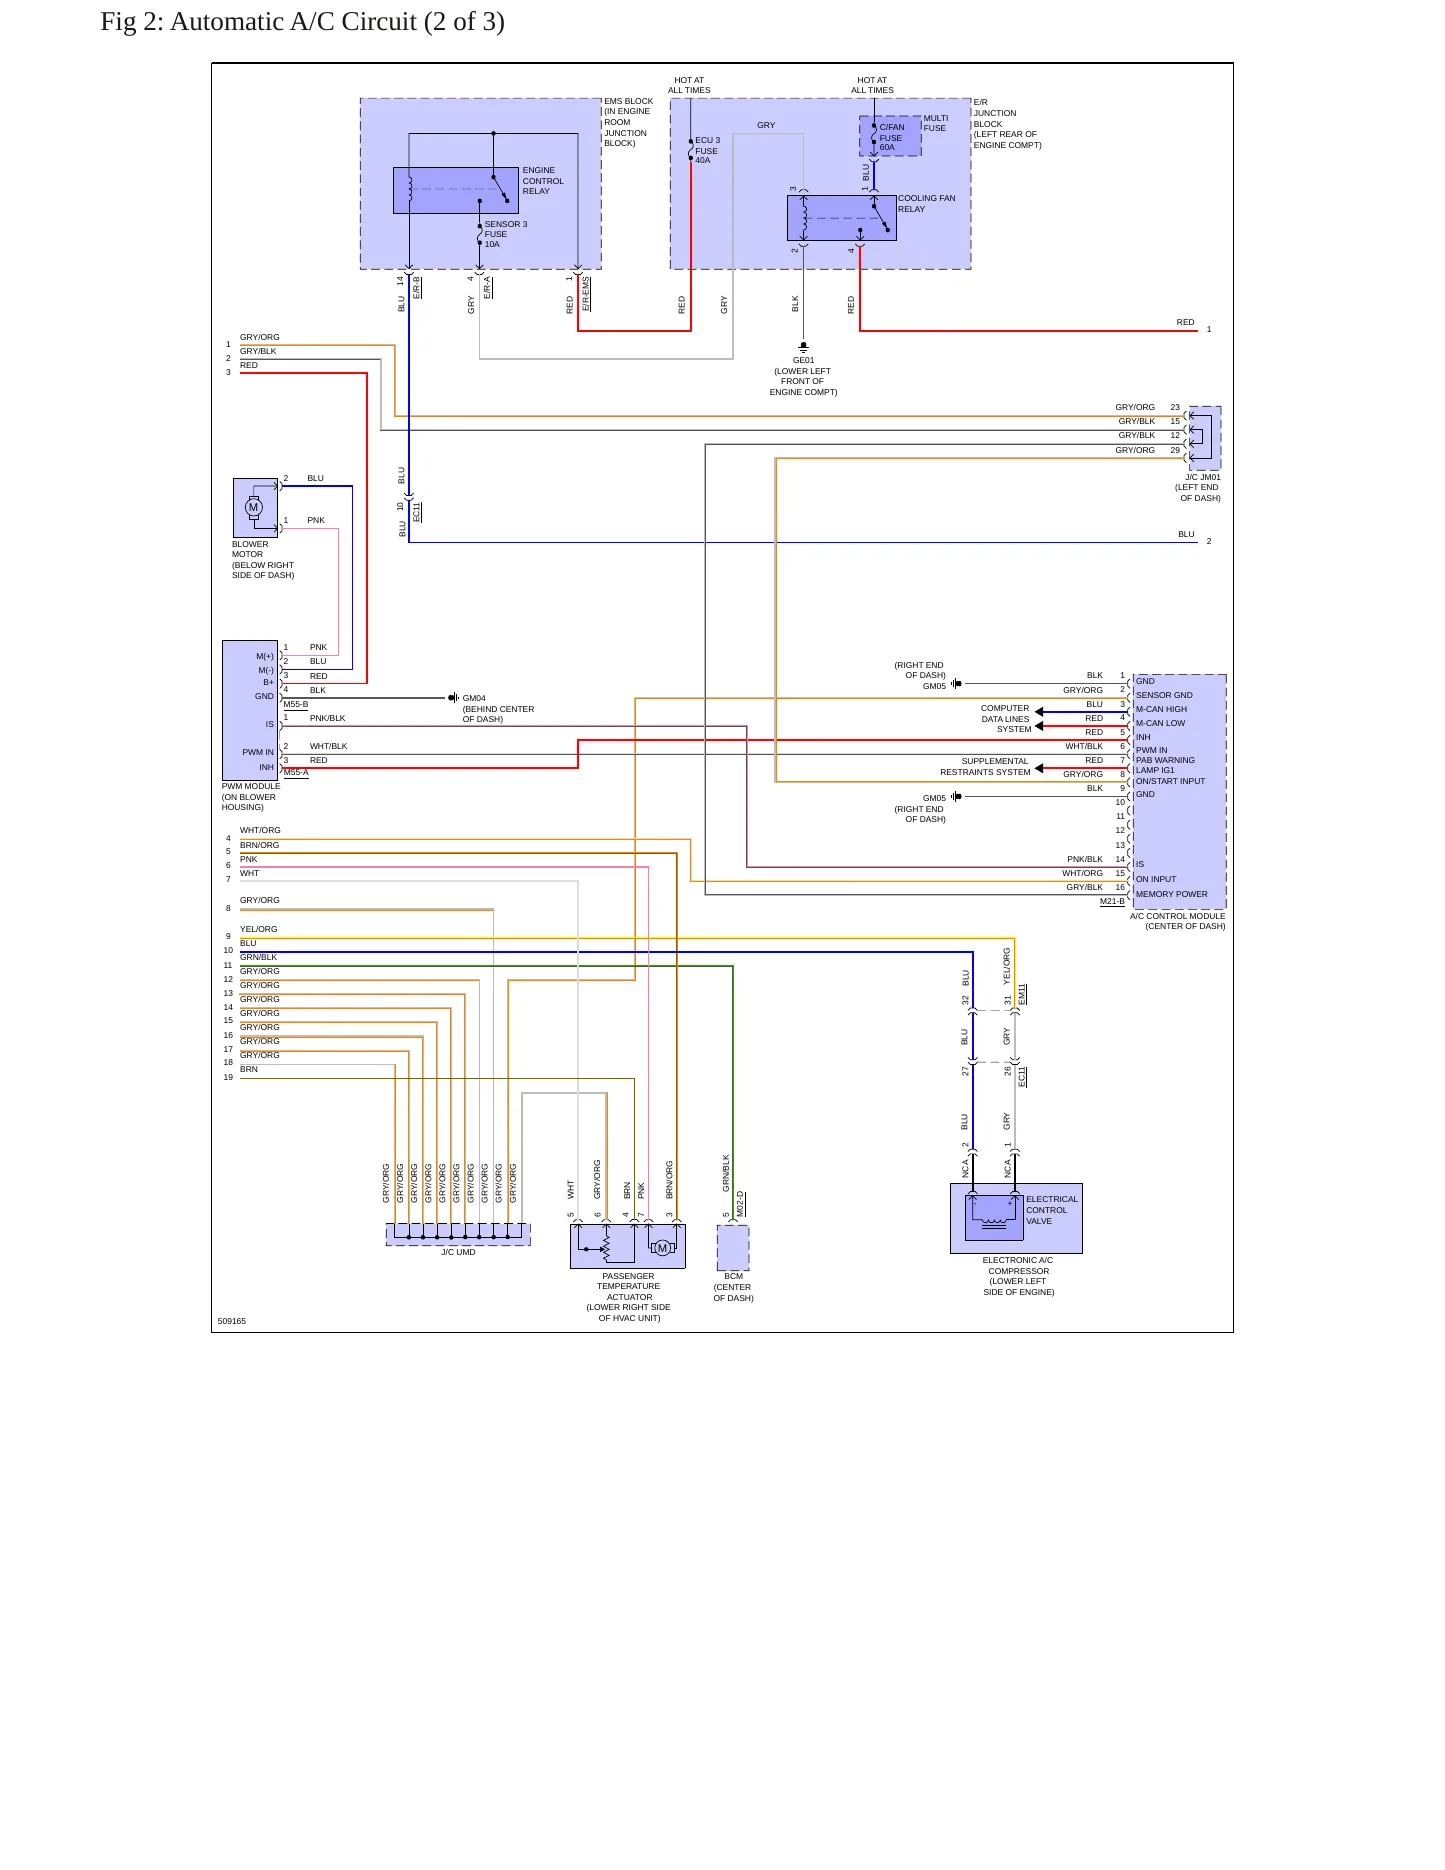Click the GE01 ground symbol

tap(803, 348)
